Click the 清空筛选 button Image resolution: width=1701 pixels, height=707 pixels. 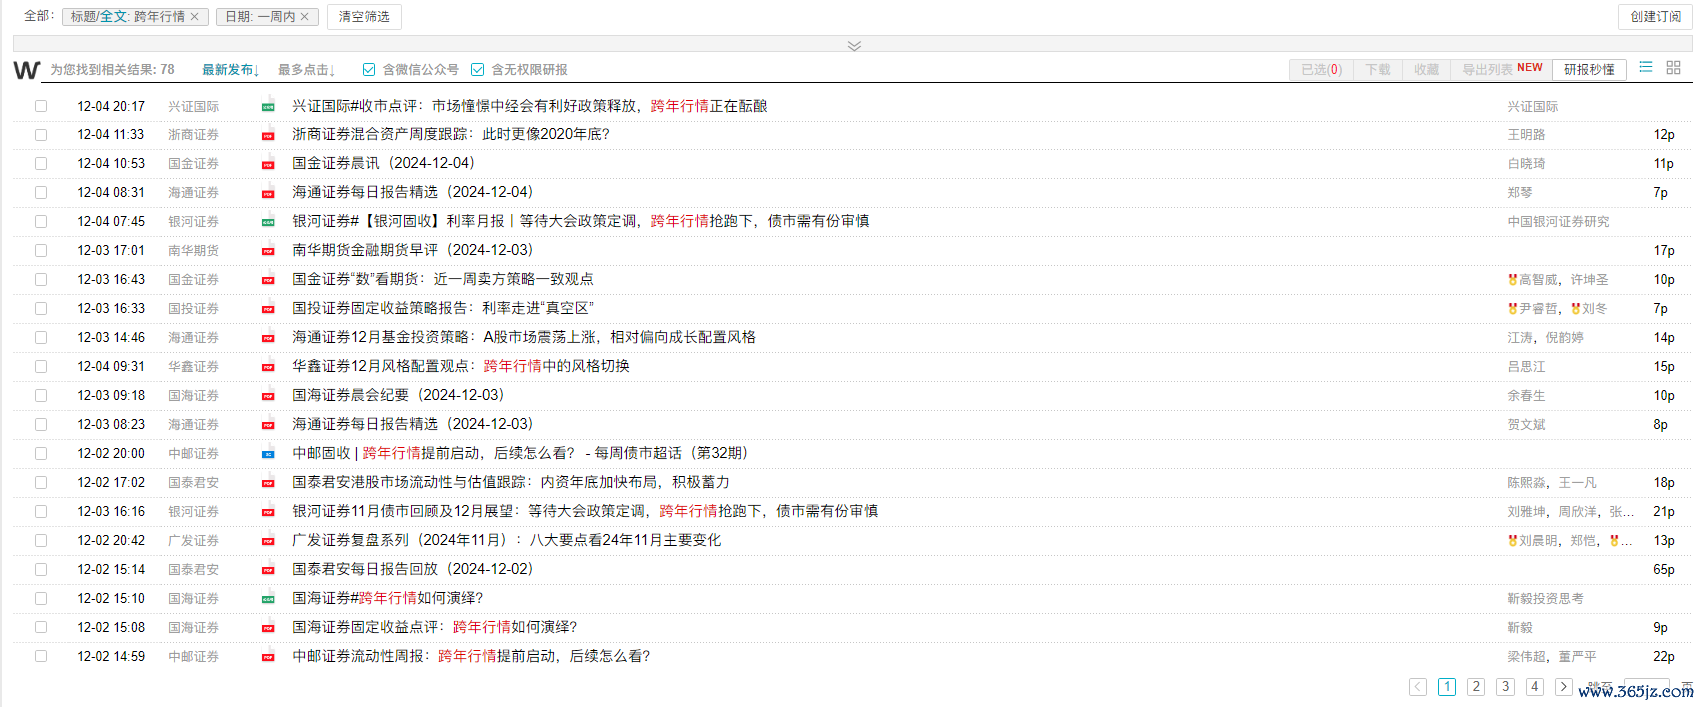click(x=364, y=17)
